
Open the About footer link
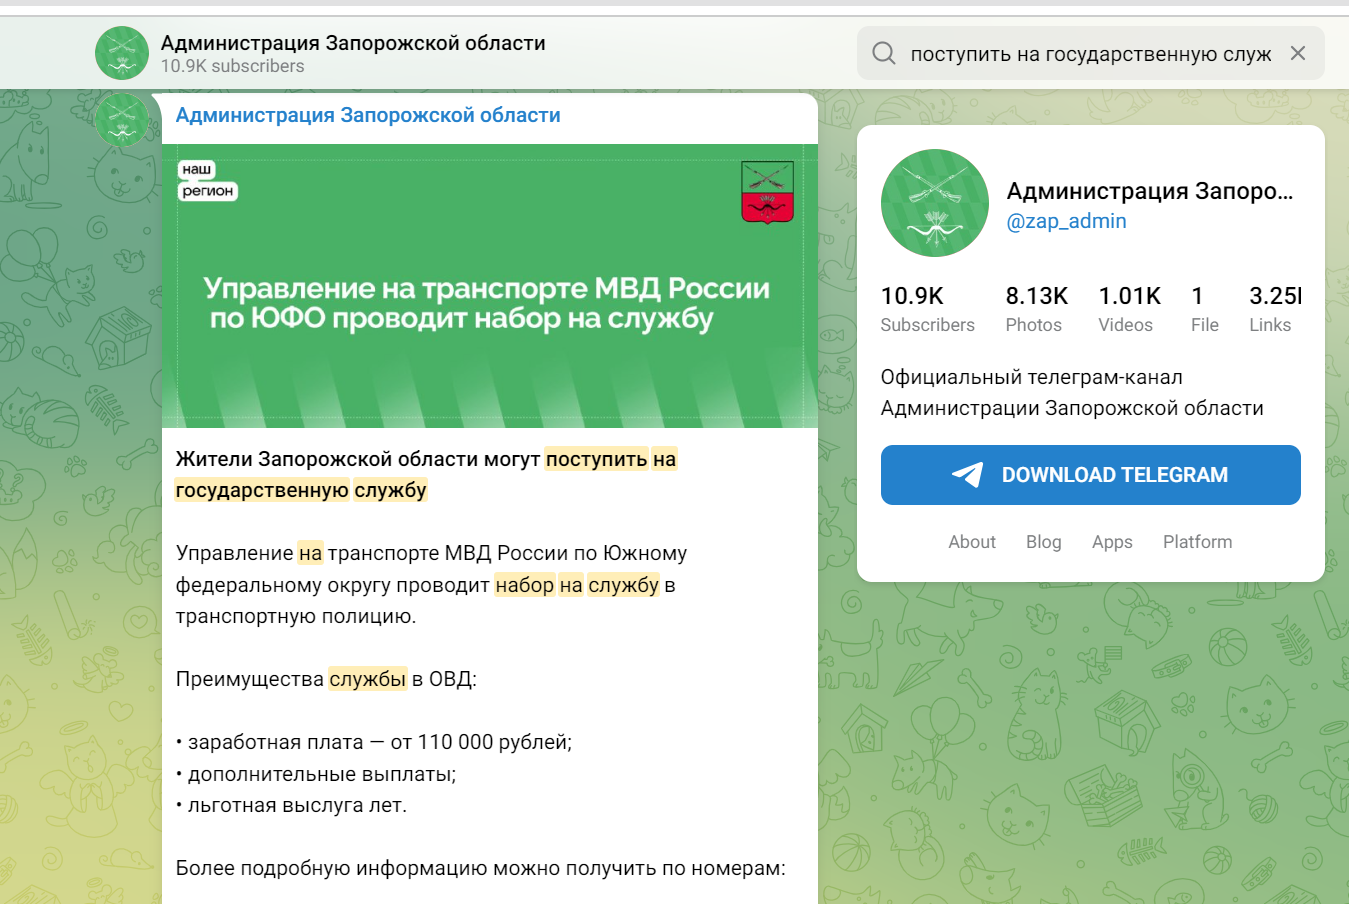coord(971,542)
